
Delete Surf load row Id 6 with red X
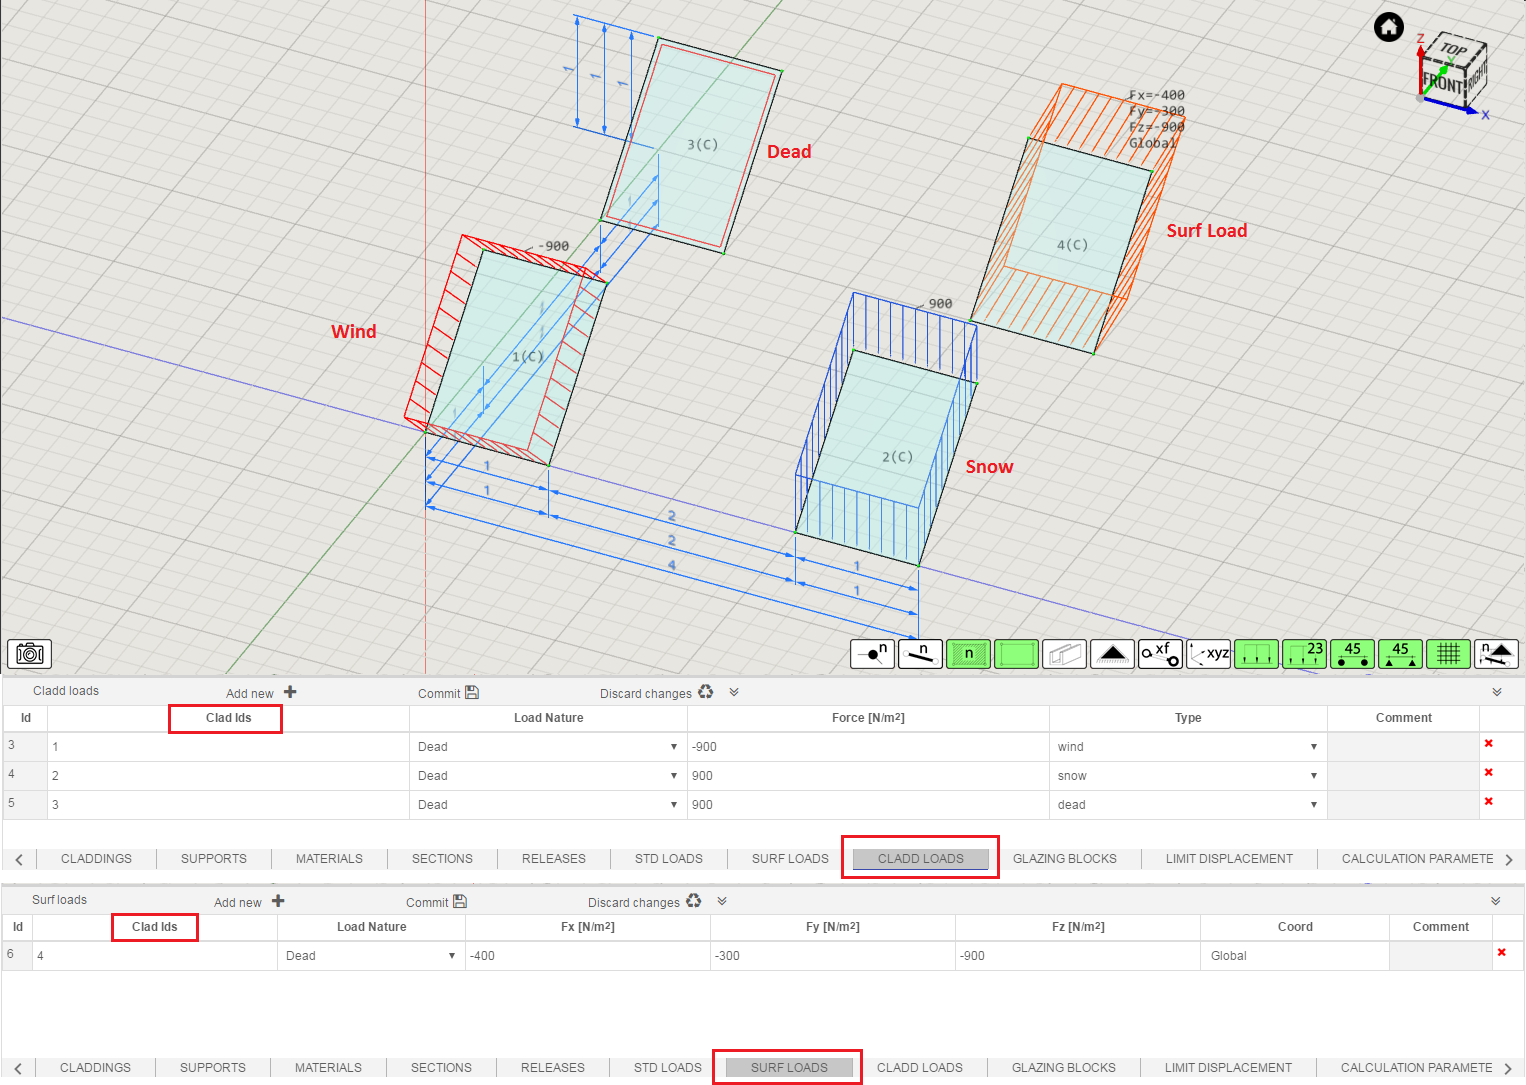coord(1501,953)
